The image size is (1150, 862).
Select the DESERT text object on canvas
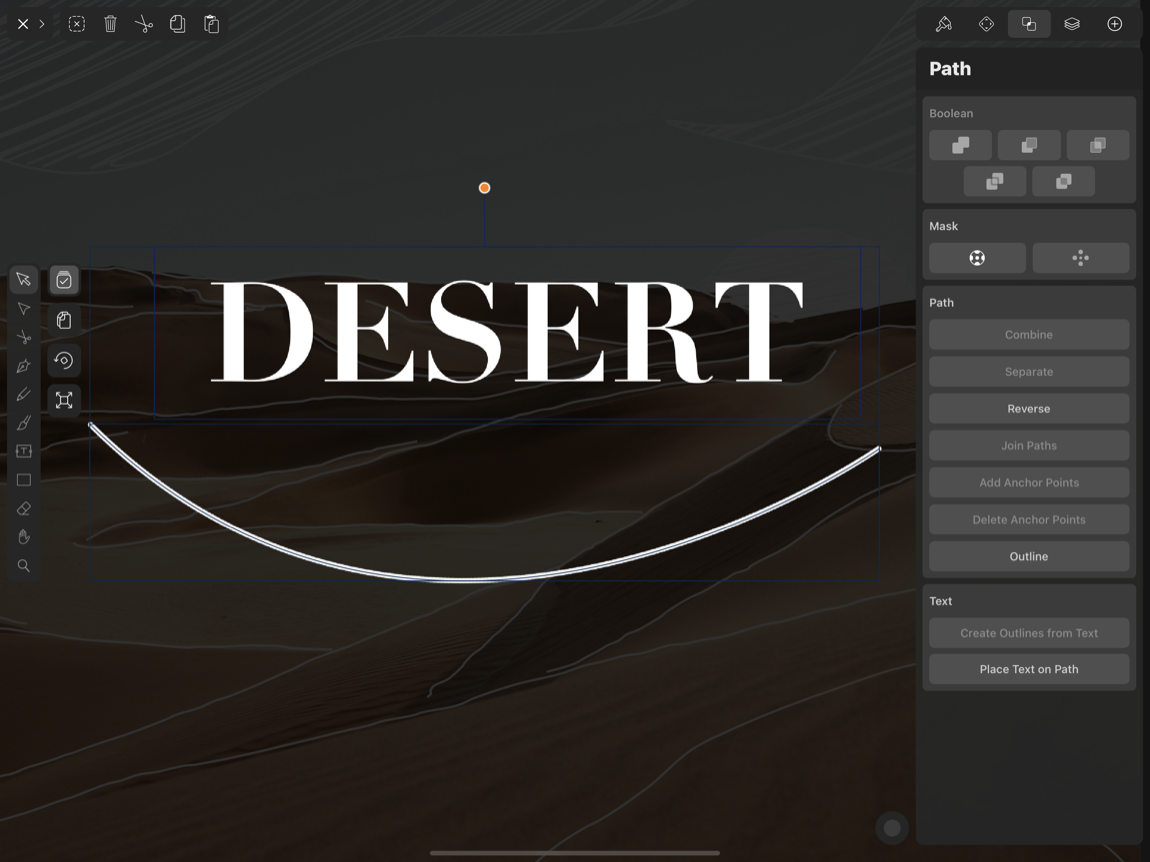click(508, 332)
